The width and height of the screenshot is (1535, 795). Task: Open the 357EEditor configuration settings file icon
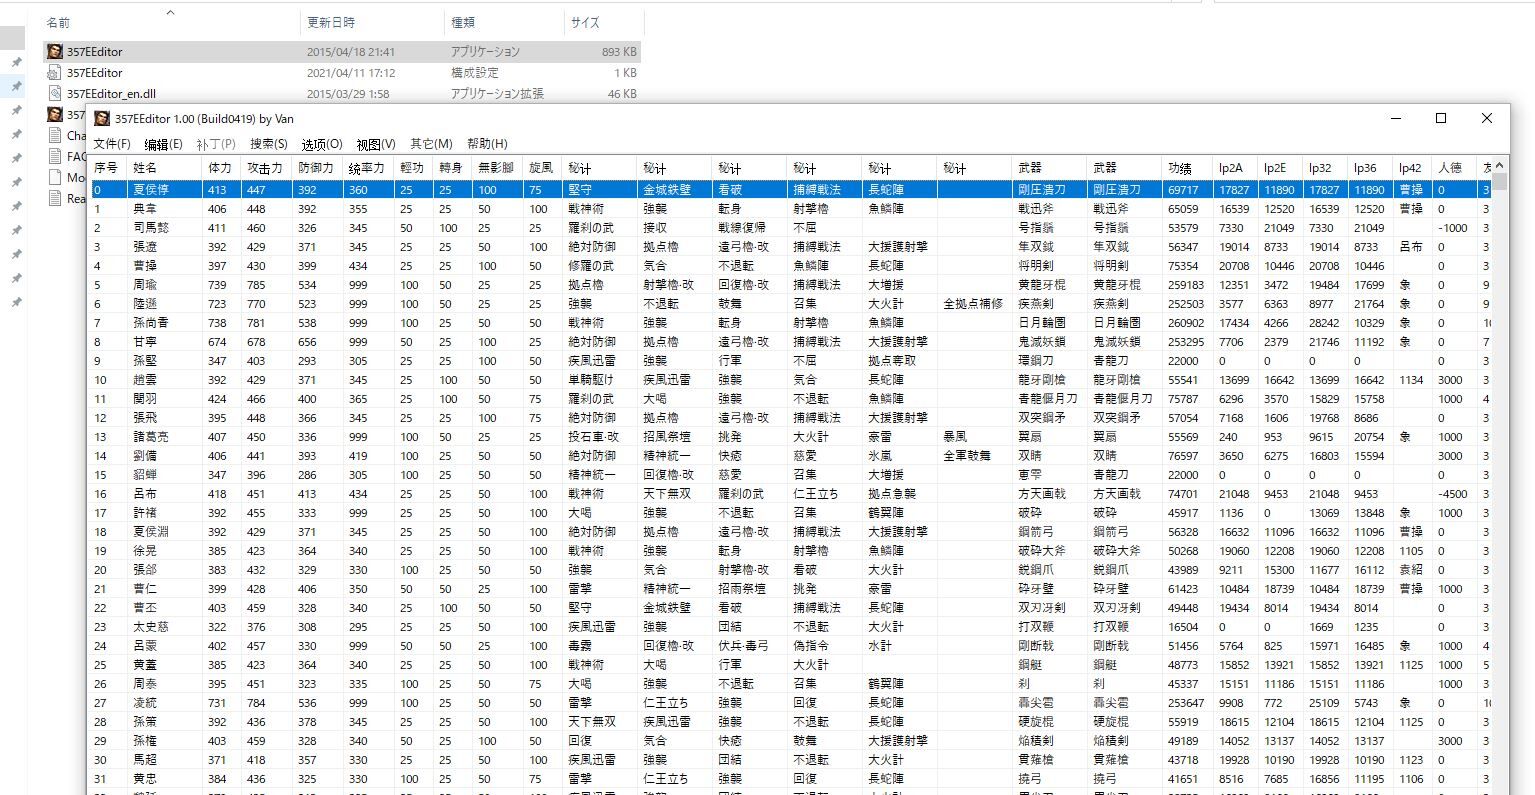pyautogui.click(x=56, y=72)
